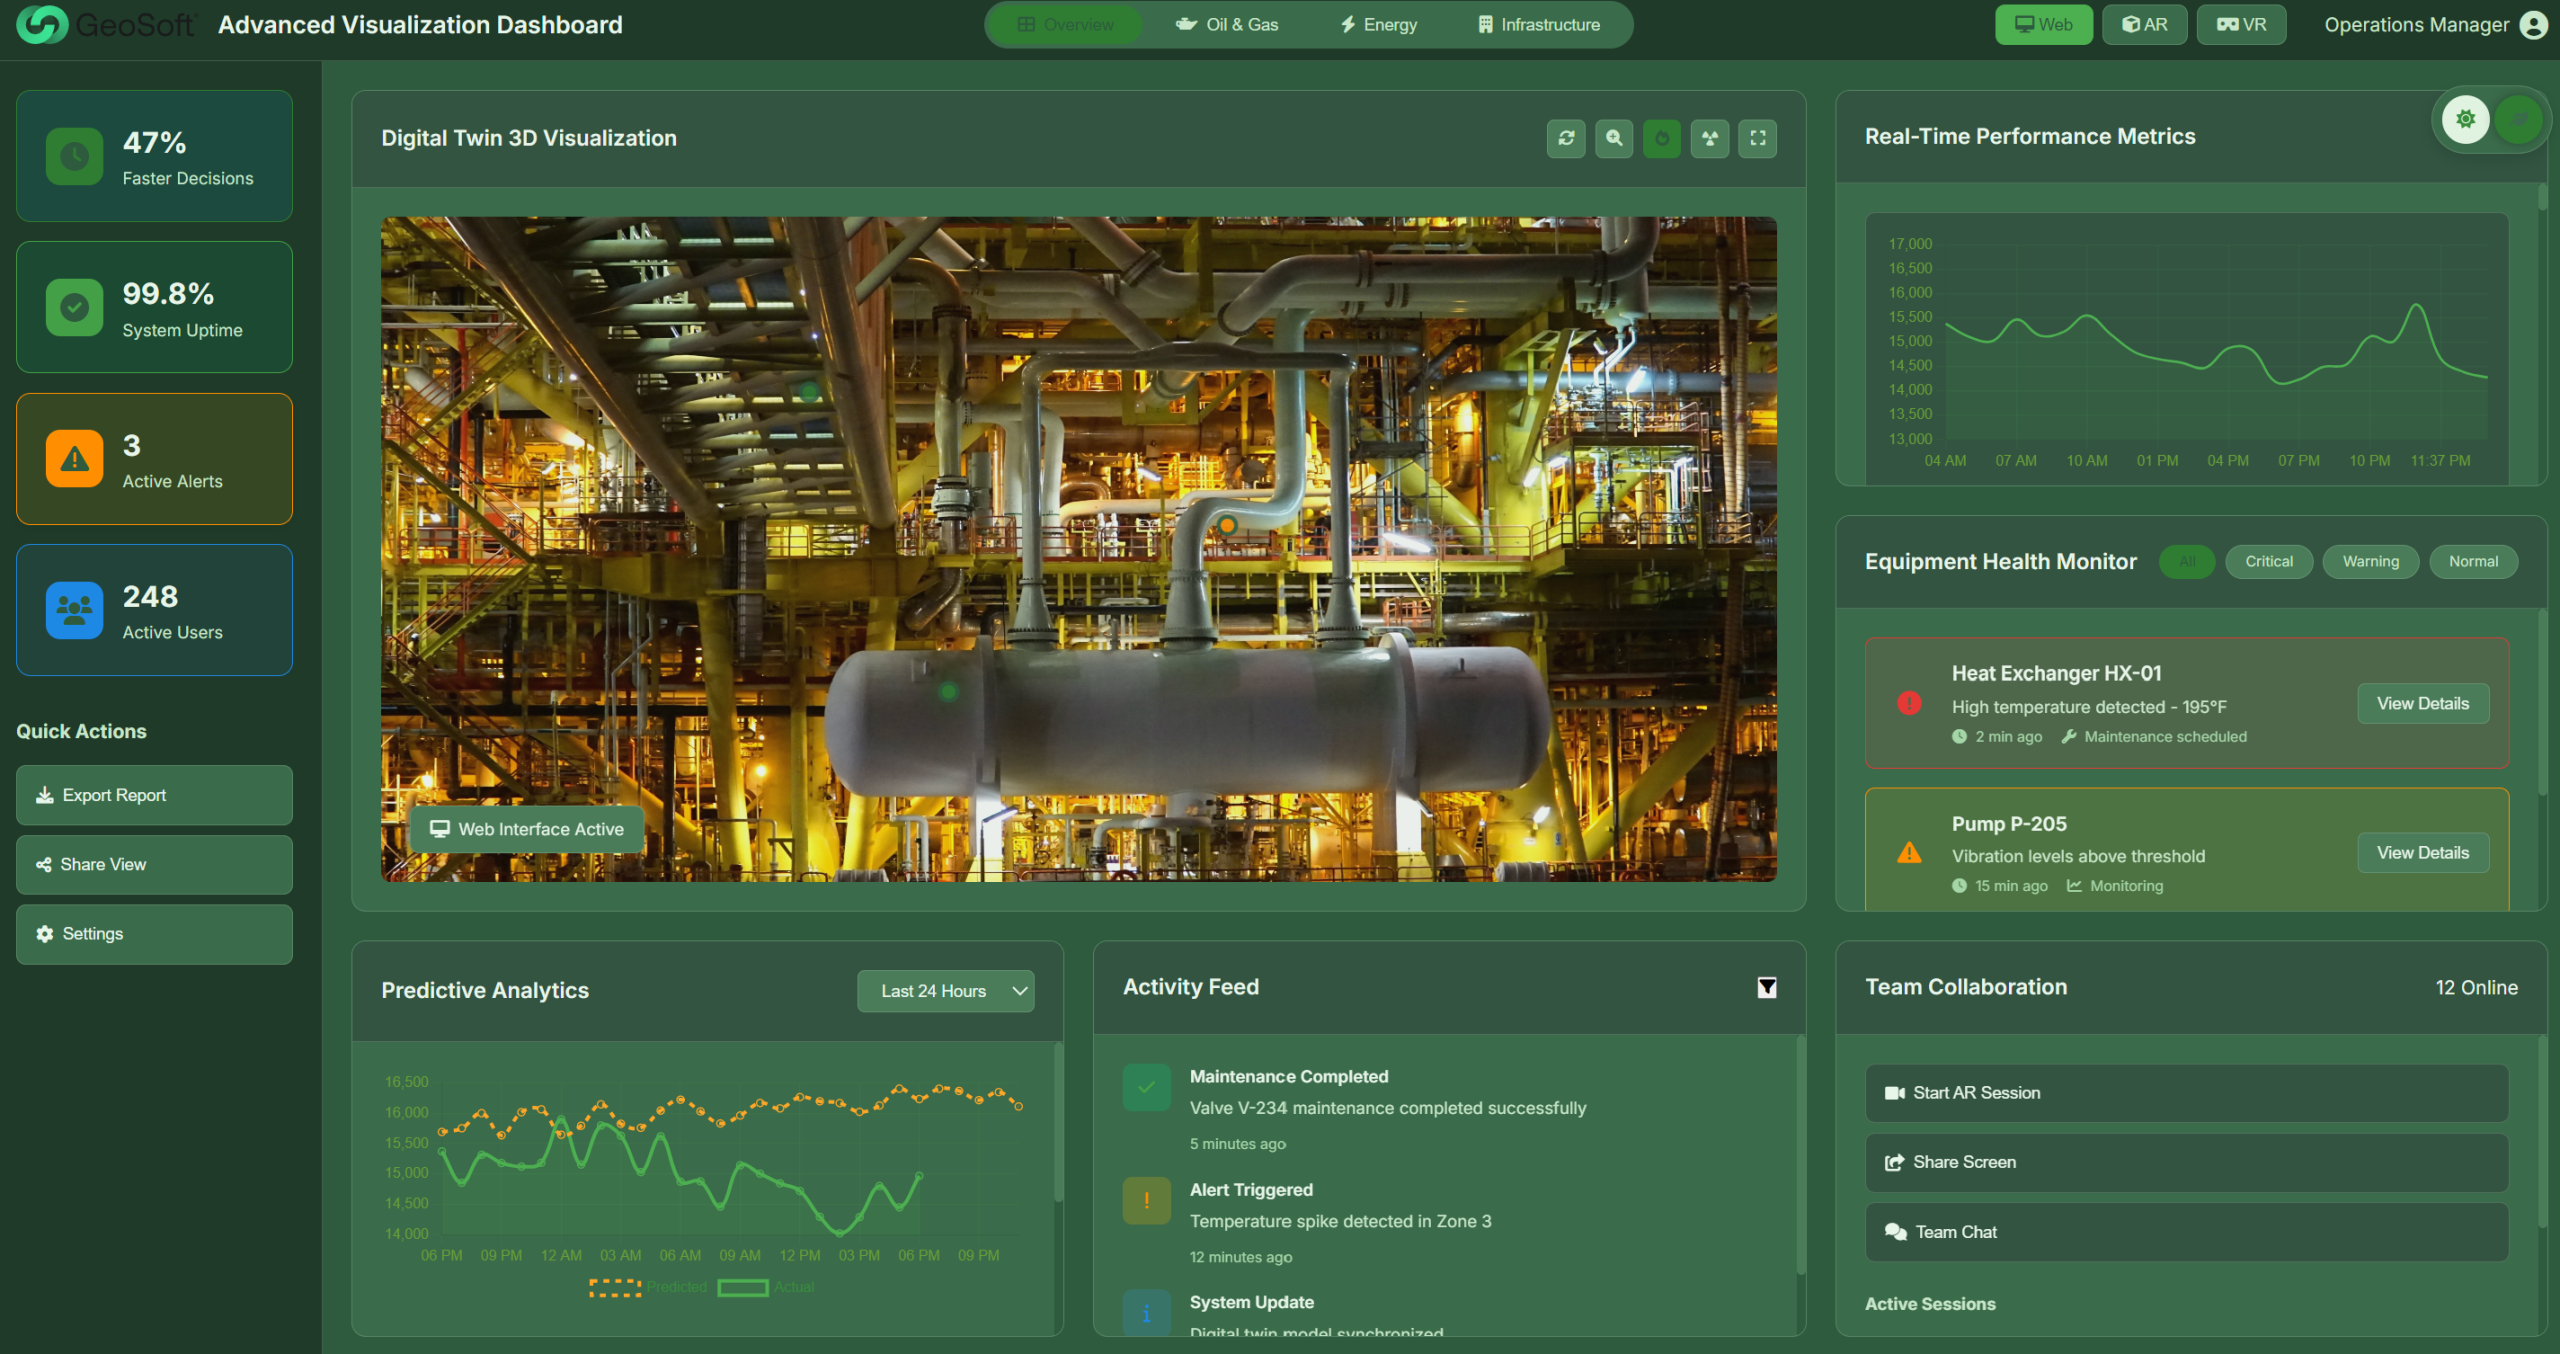Click the Operations Manager user avatar

2534,25
